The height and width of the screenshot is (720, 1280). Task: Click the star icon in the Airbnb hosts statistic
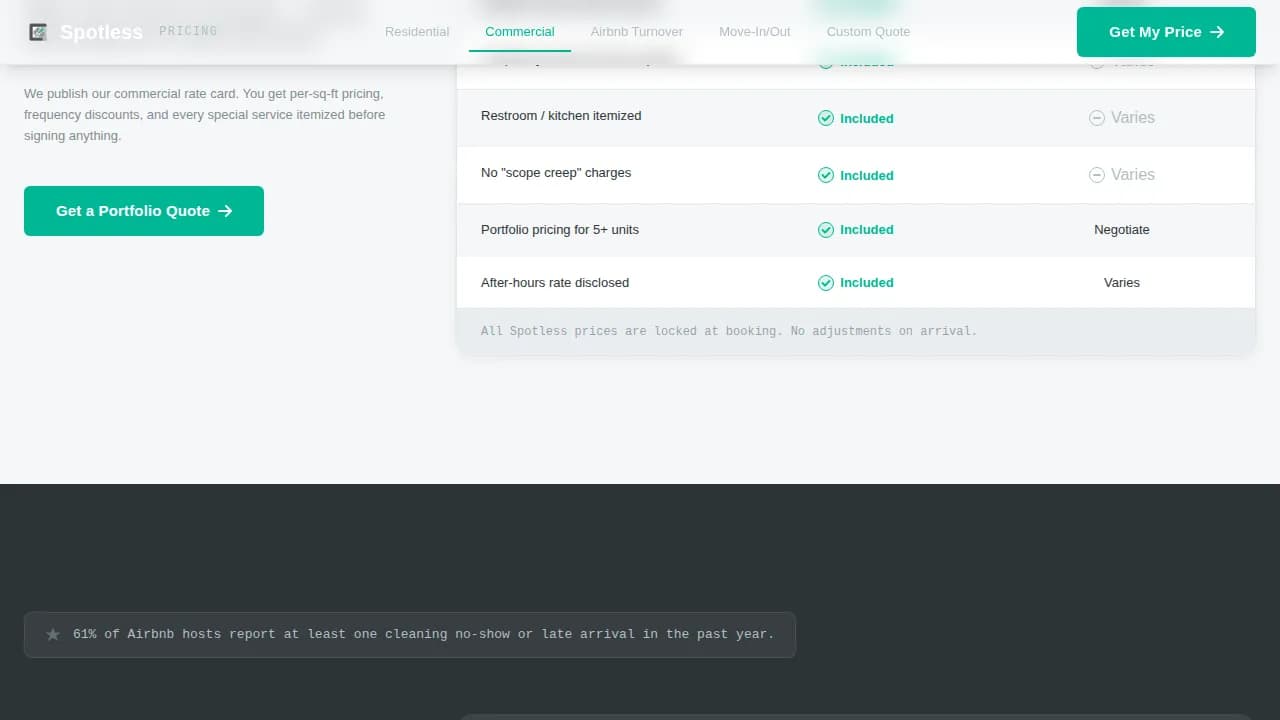[52, 634]
